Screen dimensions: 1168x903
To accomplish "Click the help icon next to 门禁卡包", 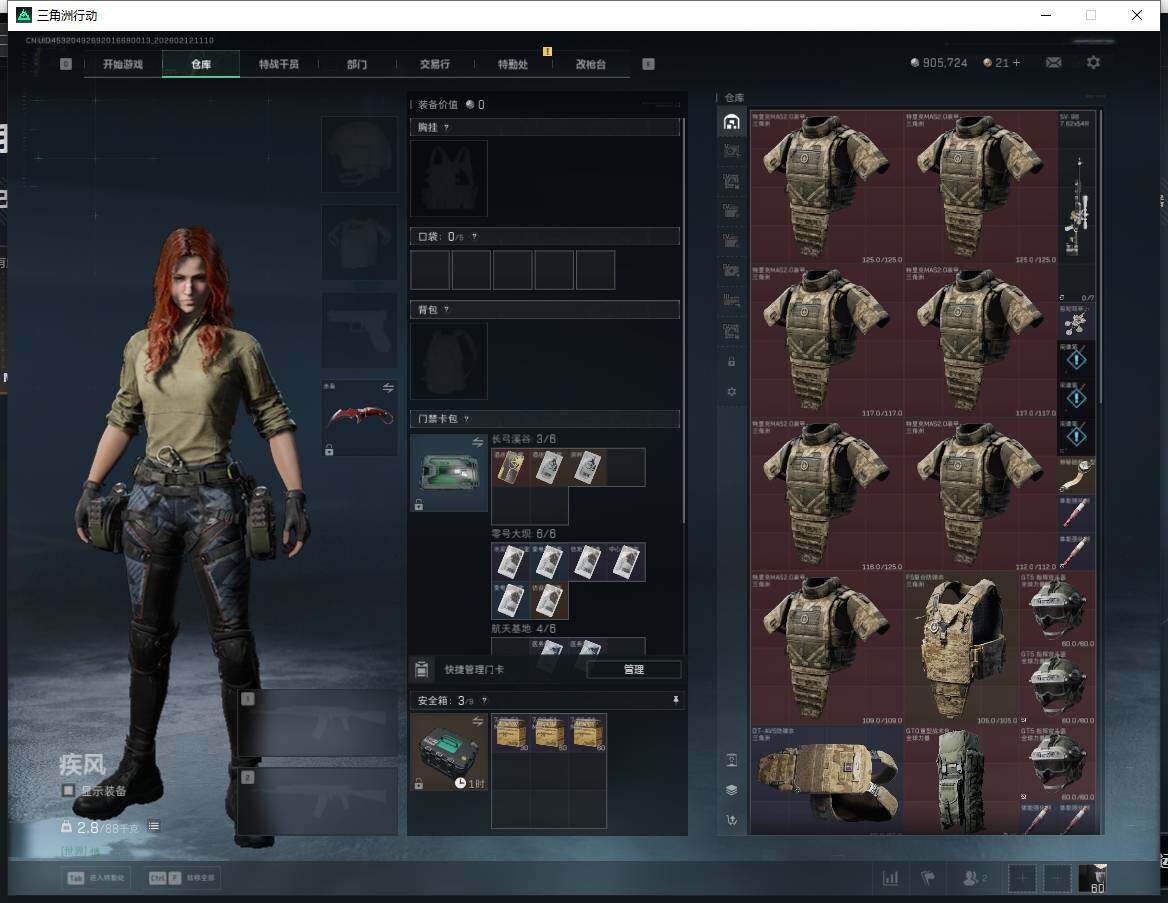I will coord(466,419).
